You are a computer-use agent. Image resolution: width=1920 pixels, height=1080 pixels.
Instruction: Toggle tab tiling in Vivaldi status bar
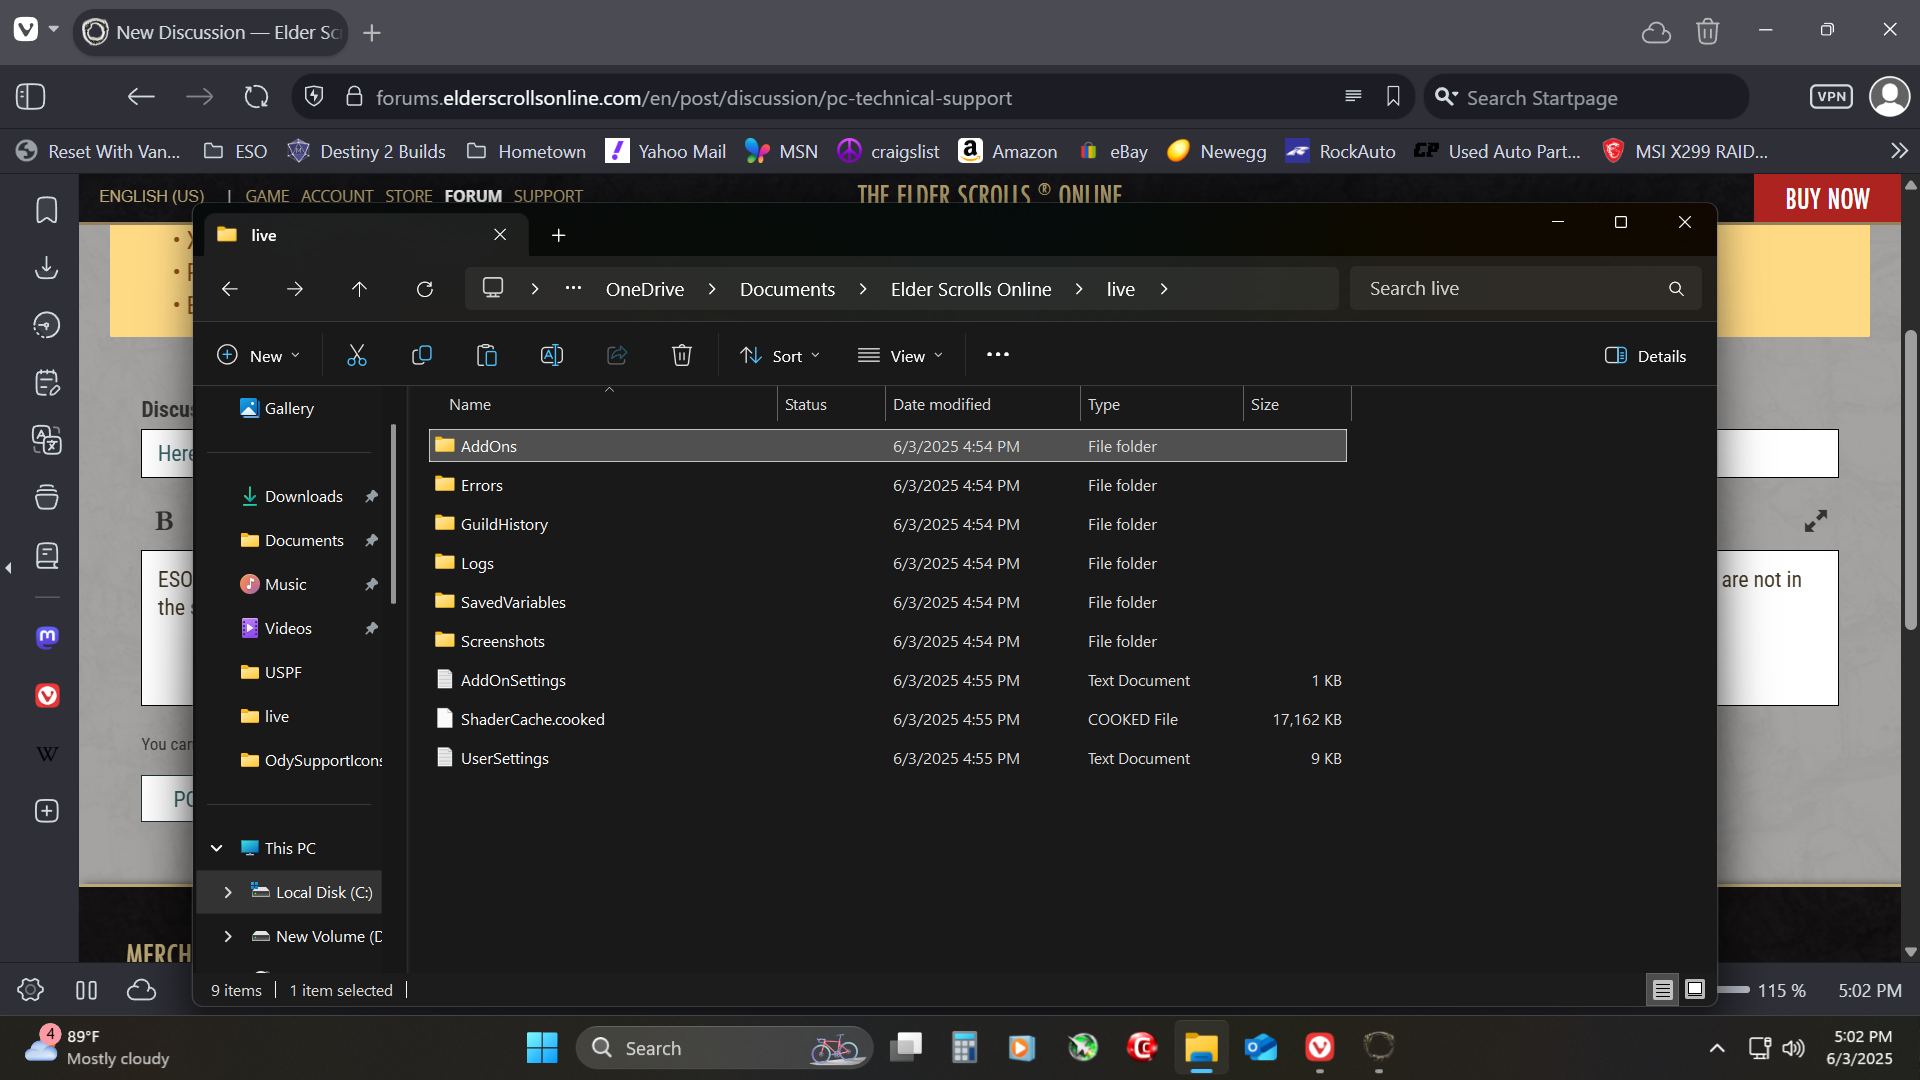[x=87, y=990]
